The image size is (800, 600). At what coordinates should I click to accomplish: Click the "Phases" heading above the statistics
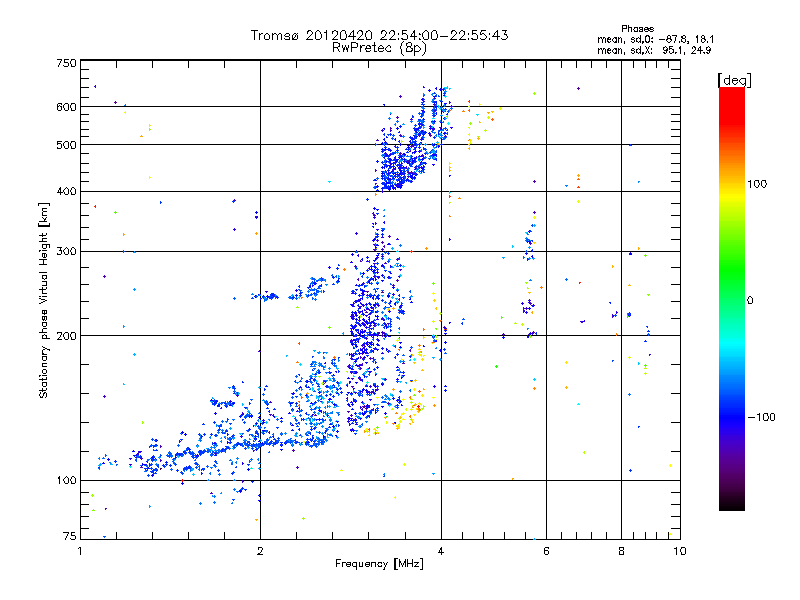click(x=637, y=29)
